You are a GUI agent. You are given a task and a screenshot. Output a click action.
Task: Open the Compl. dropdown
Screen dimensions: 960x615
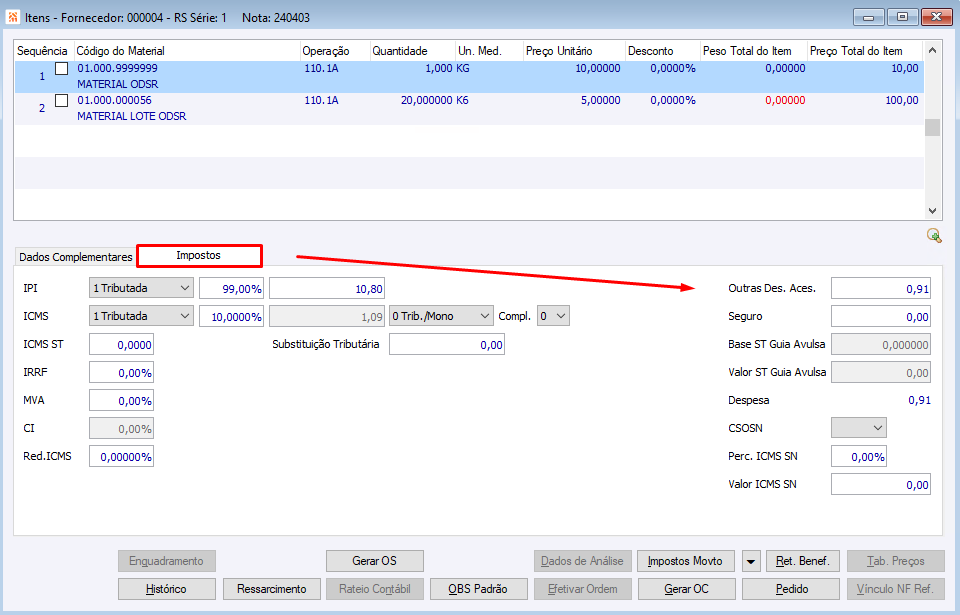553,316
